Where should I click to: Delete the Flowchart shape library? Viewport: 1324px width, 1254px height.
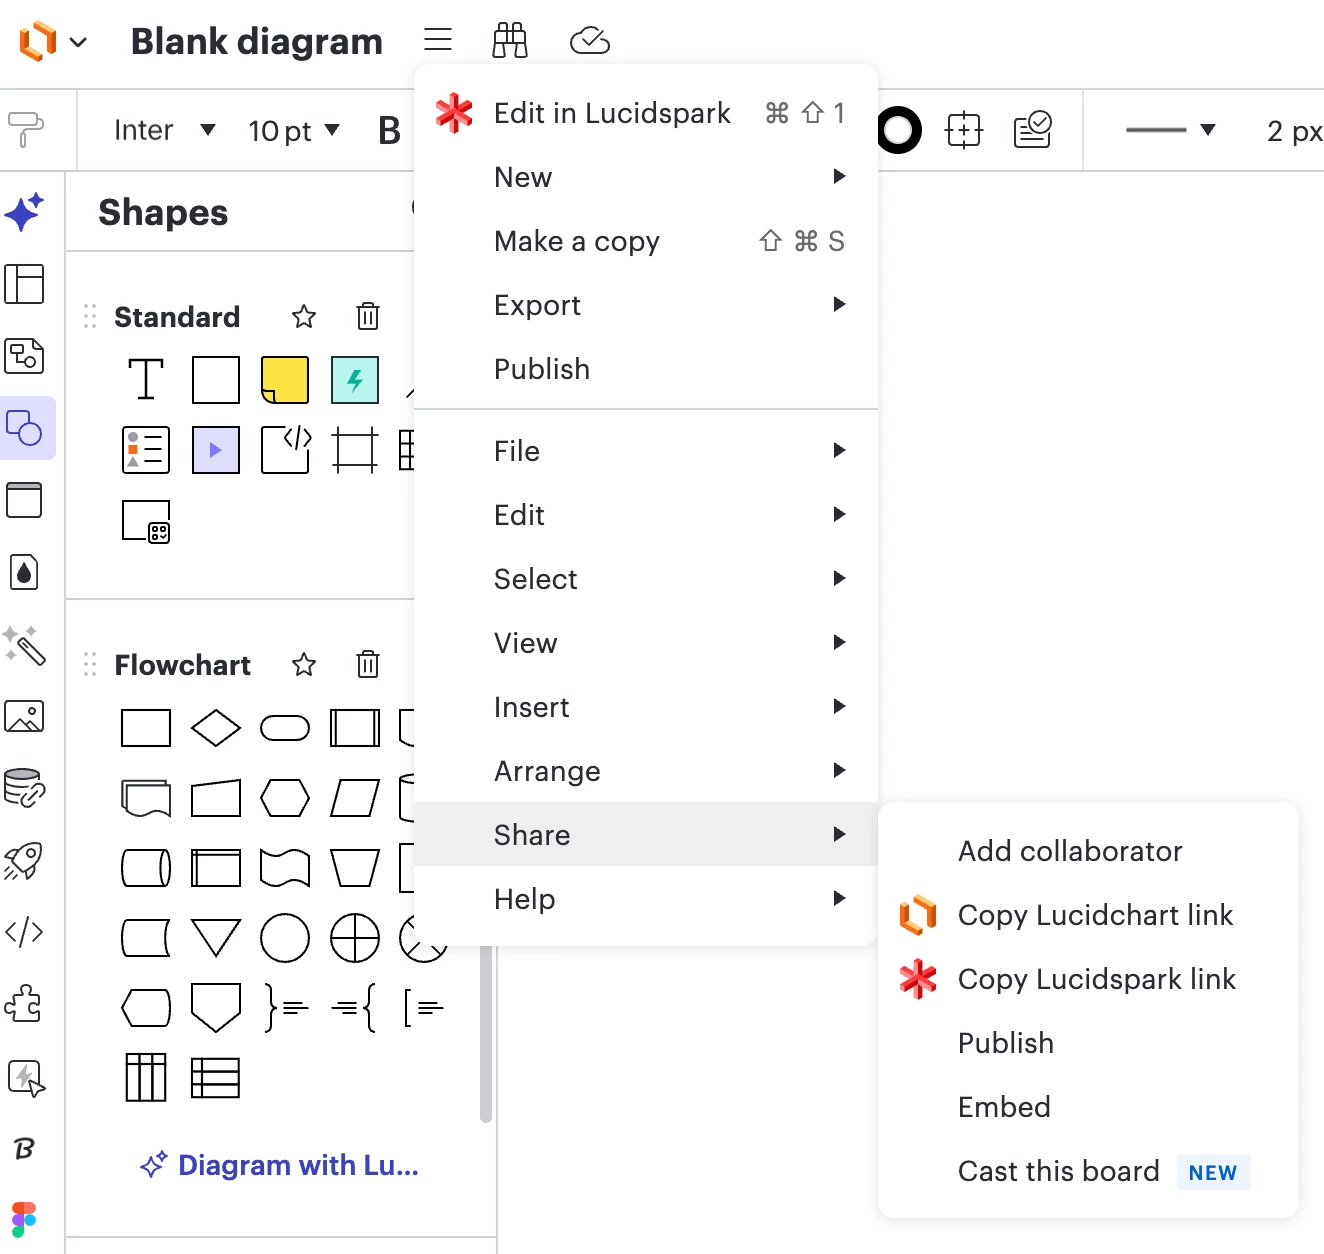tap(368, 664)
